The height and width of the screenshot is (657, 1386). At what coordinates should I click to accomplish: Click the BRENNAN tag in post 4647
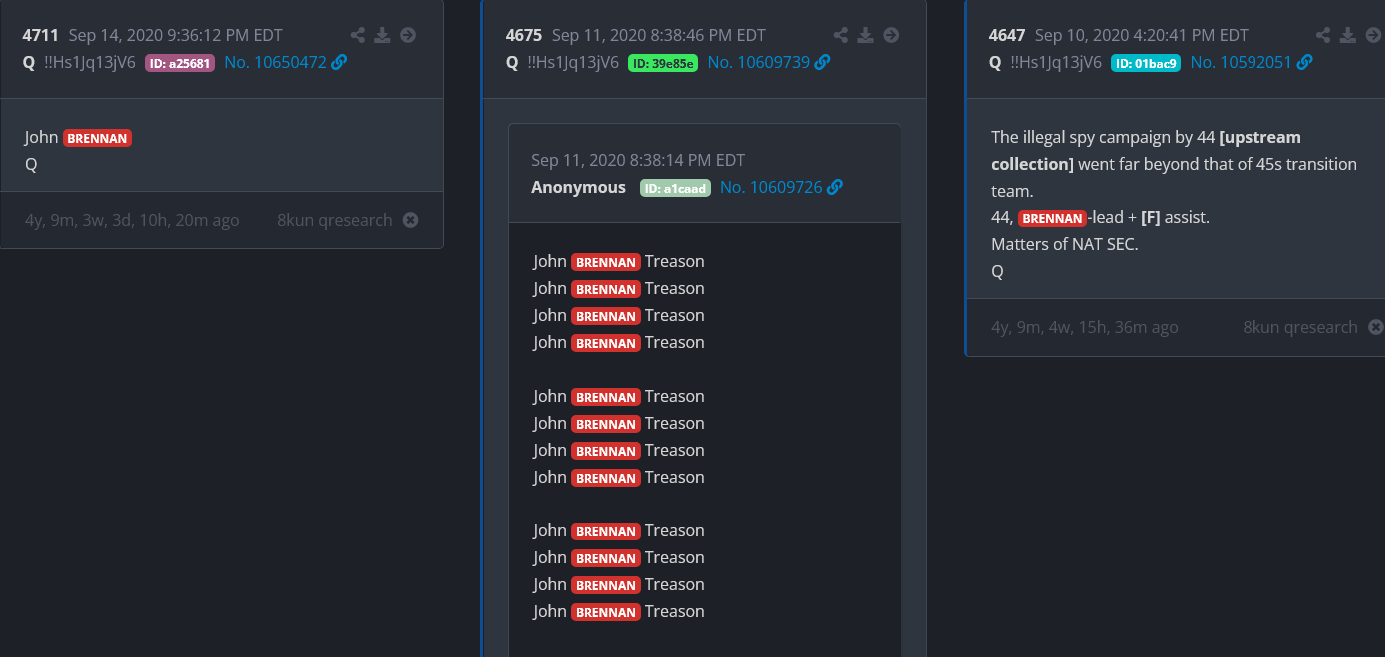[1052, 218]
